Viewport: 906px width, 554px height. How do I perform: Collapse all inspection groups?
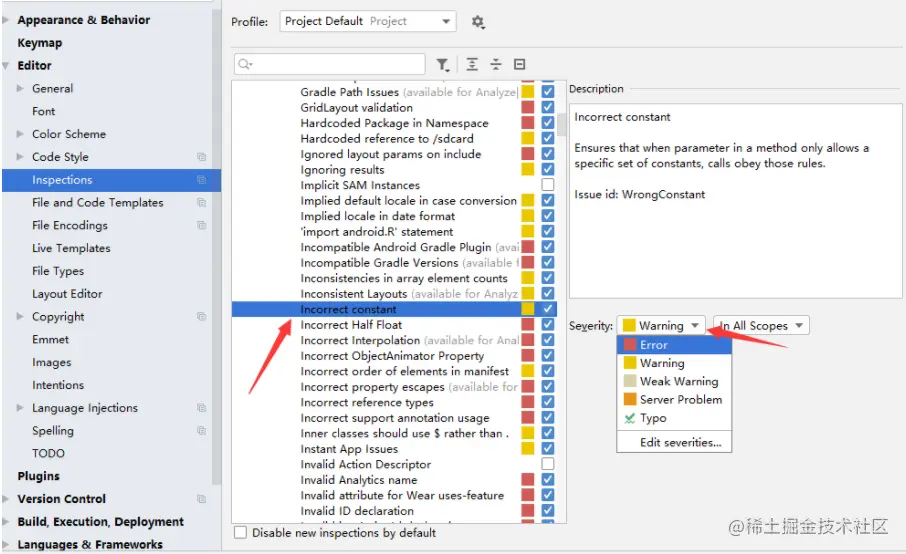pos(496,64)
